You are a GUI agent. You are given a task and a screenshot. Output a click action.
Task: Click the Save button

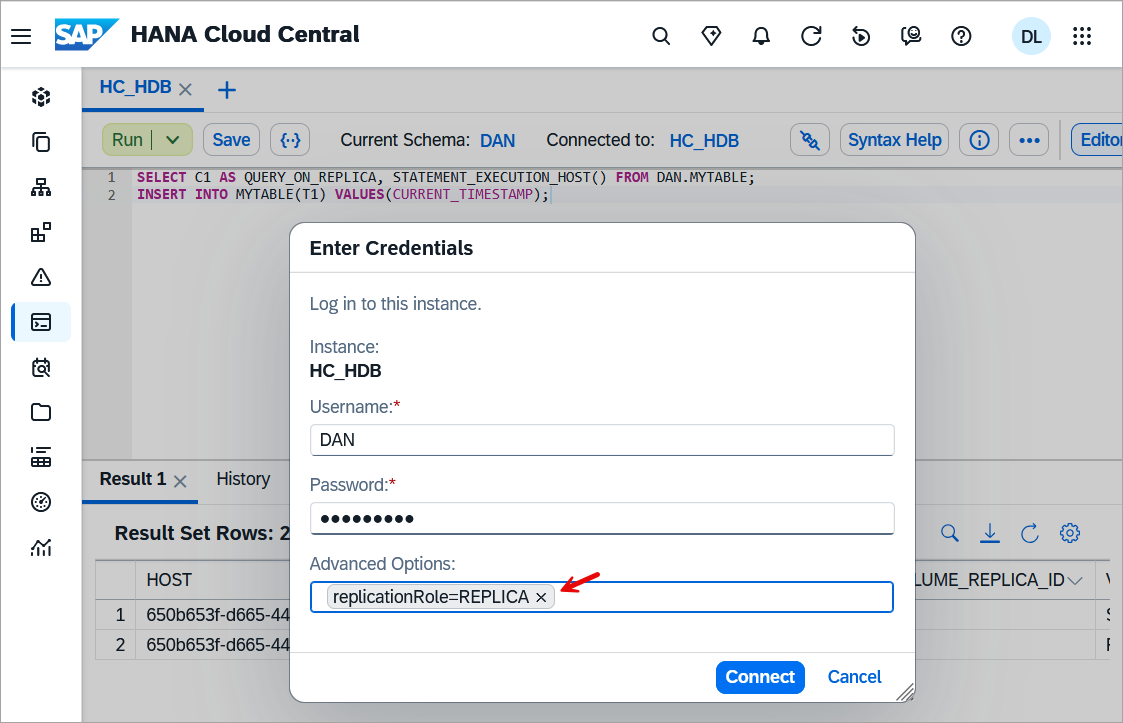[231, 140]
